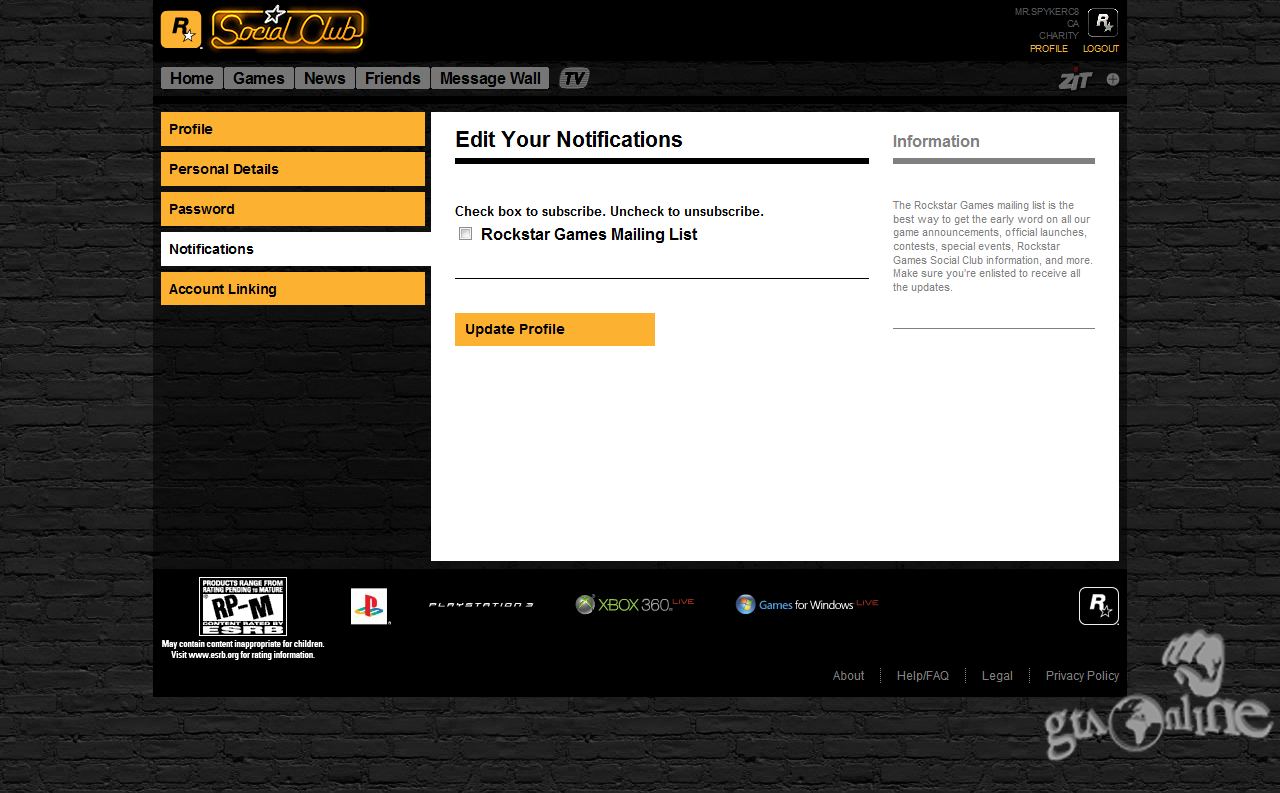This screenshot has width=1280, height=793.
Task: Open the Social Club neon logo
Action: click(288, 28)
